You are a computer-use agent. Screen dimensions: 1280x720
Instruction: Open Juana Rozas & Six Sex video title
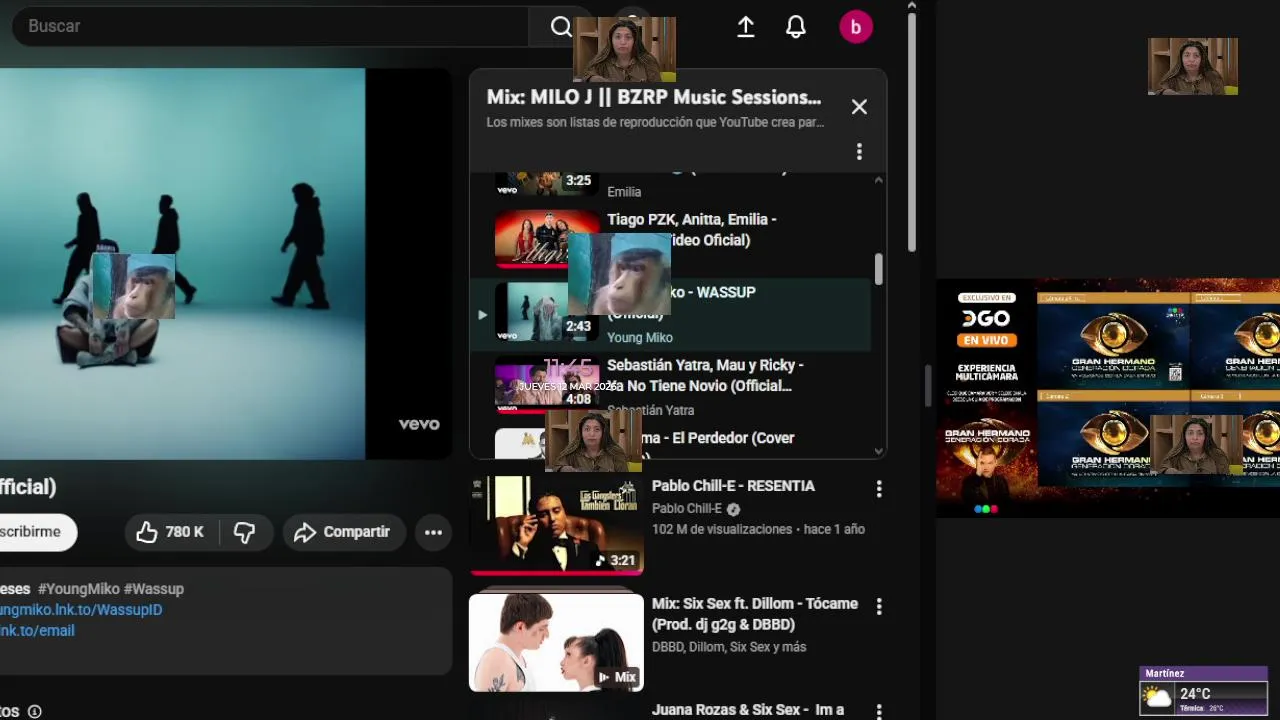coord(748,710)
